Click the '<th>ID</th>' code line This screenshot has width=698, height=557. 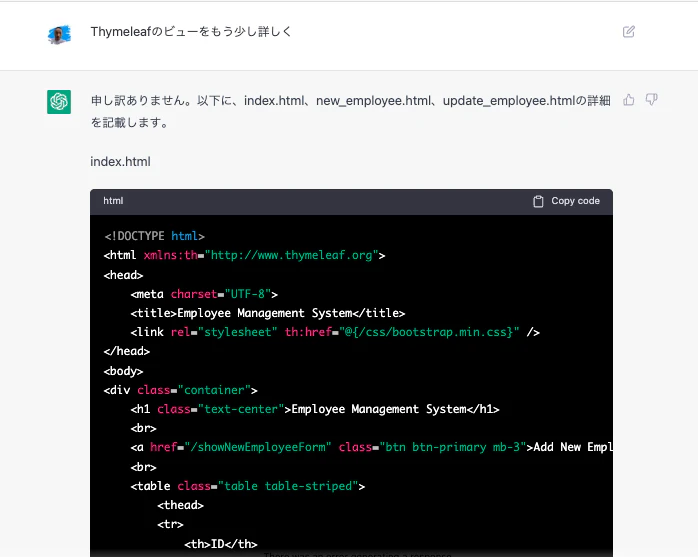tap(221, 544)
